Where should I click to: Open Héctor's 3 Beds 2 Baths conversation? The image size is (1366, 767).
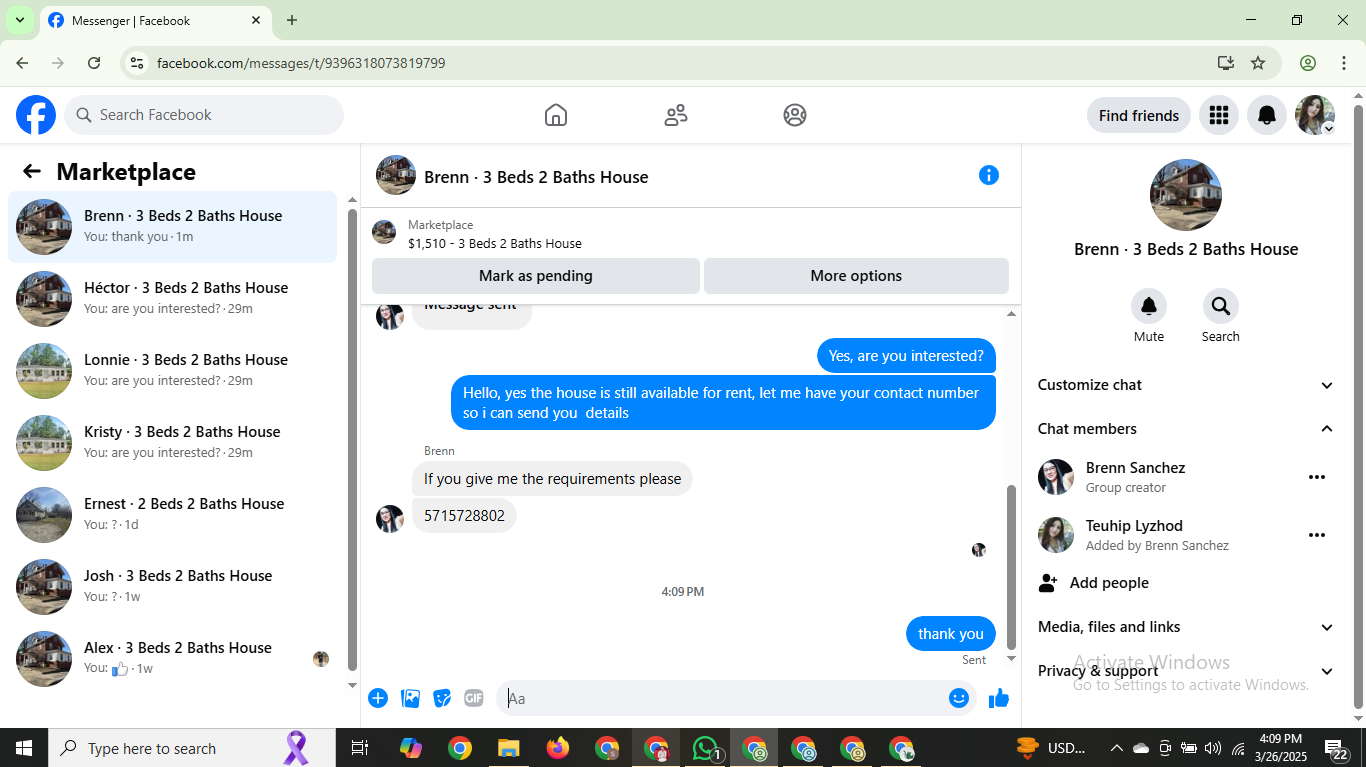172,299
